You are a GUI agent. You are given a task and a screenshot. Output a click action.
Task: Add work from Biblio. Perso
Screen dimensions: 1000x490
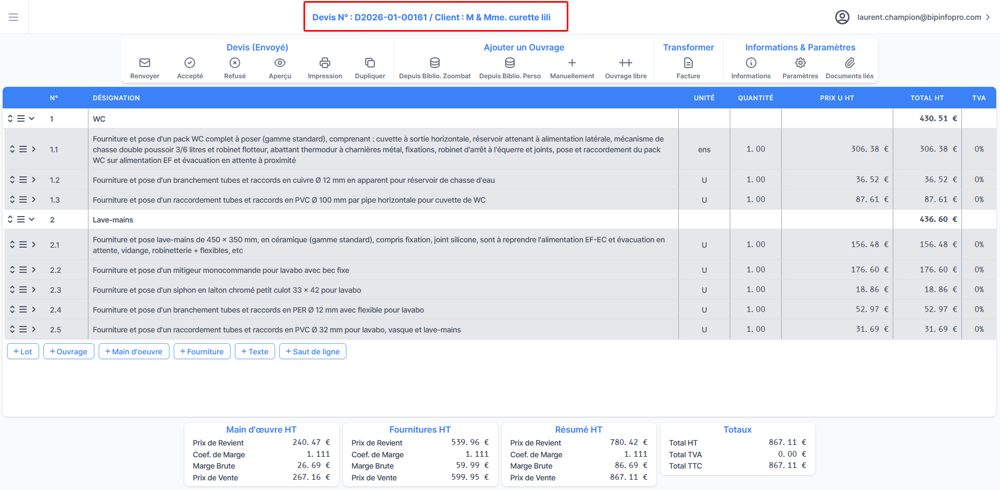tap(510, 63)
